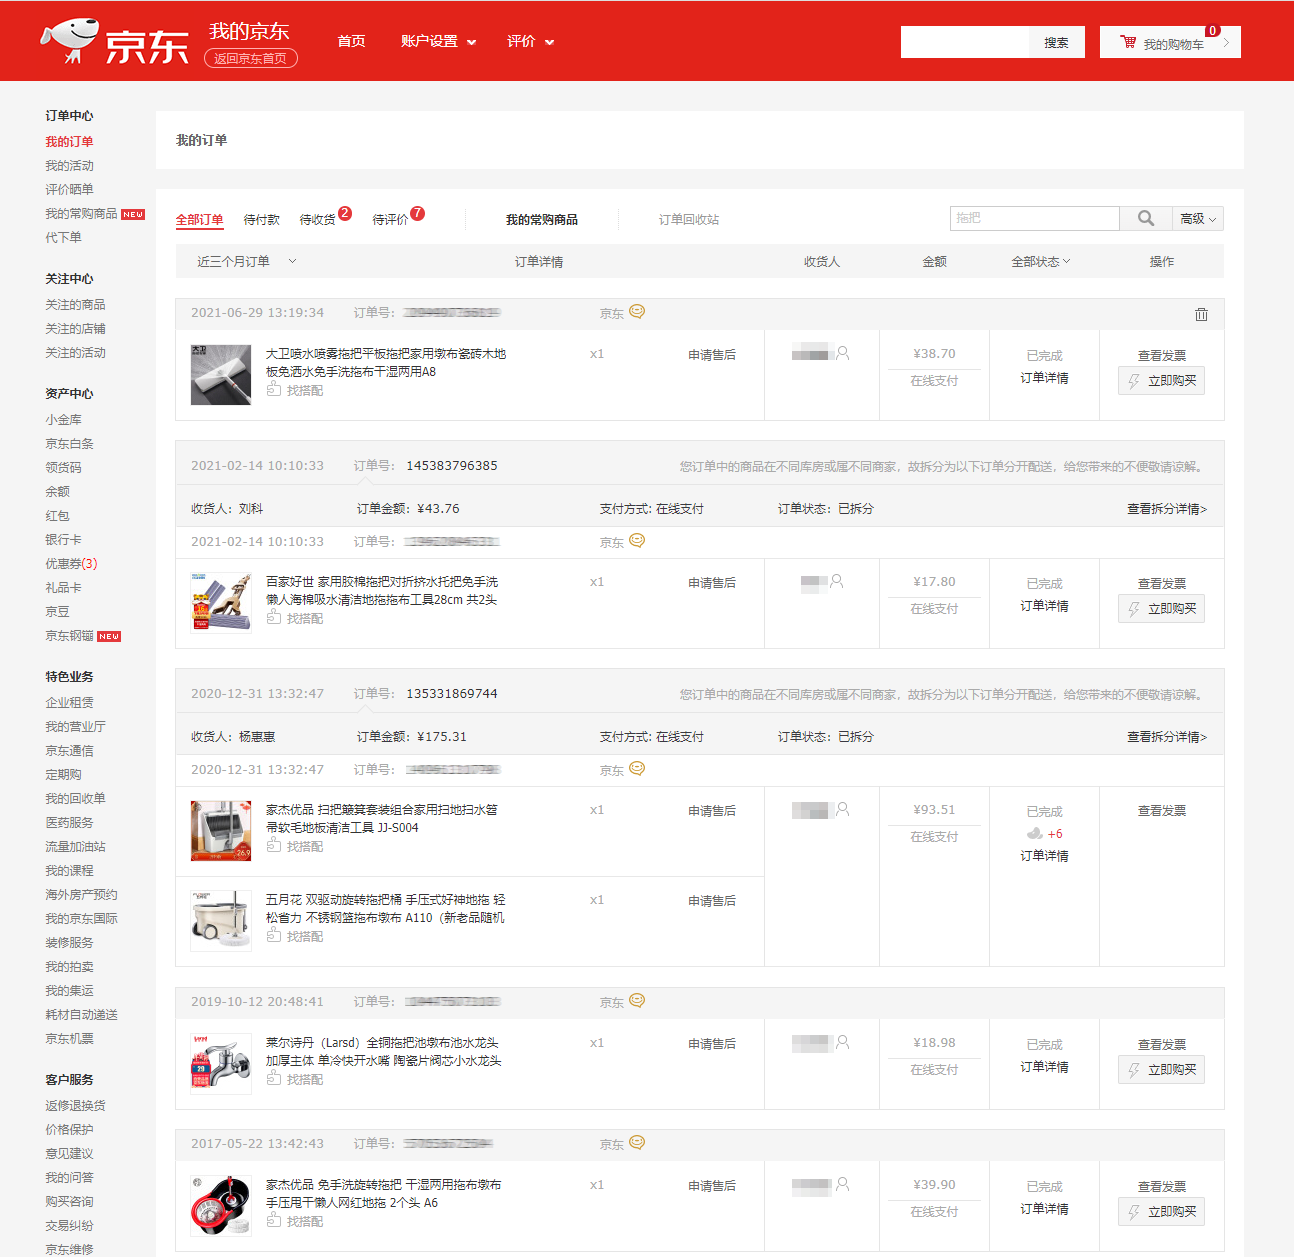Click 立即购买 for ¥38.70 order
The width and height of the screenshot is (1294, 1257).
[1161, 381]
